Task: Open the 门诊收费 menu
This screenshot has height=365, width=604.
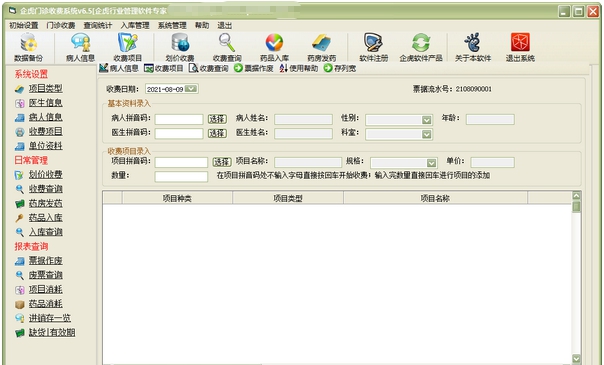Action: (x=60, y=25)
